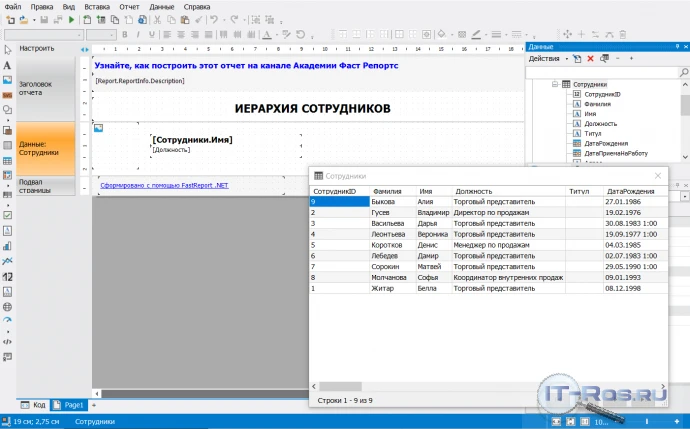
Task: Select the Gauge object tool
Action: click(7, 320)
